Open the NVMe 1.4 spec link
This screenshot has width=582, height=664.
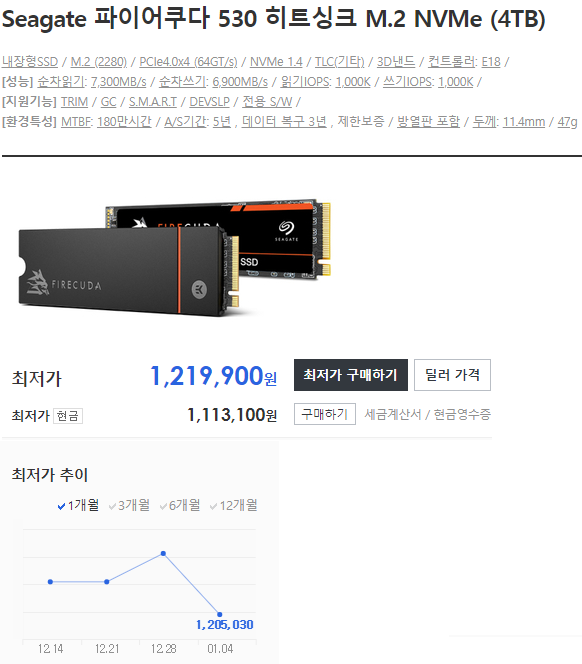tap(276, 62)
